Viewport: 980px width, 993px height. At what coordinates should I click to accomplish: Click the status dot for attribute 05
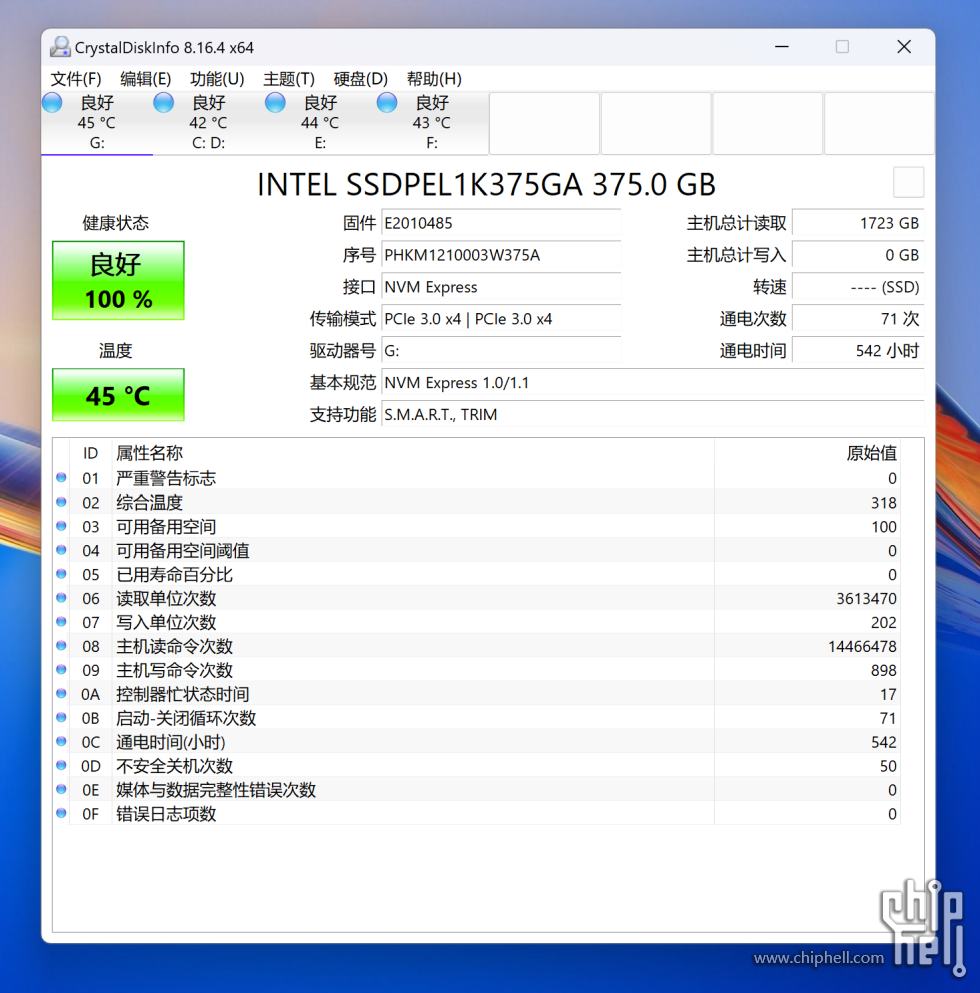pos(61,574)
